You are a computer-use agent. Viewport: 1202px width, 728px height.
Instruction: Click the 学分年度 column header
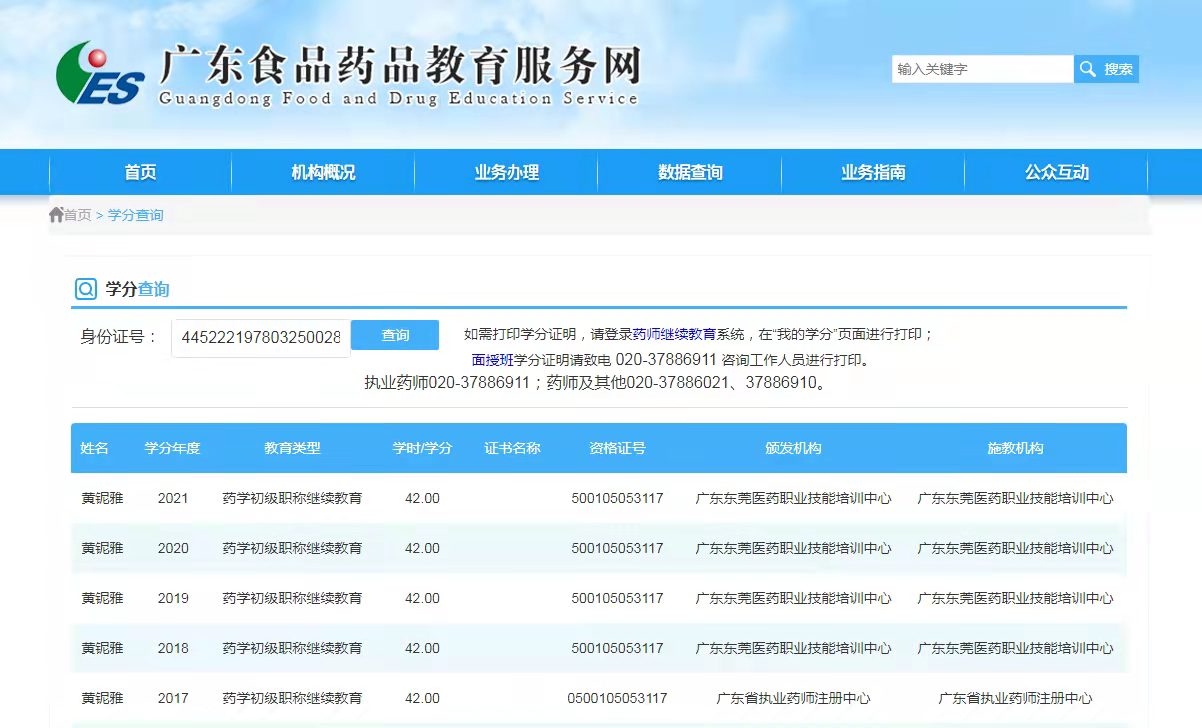click(x=173, y=448)
